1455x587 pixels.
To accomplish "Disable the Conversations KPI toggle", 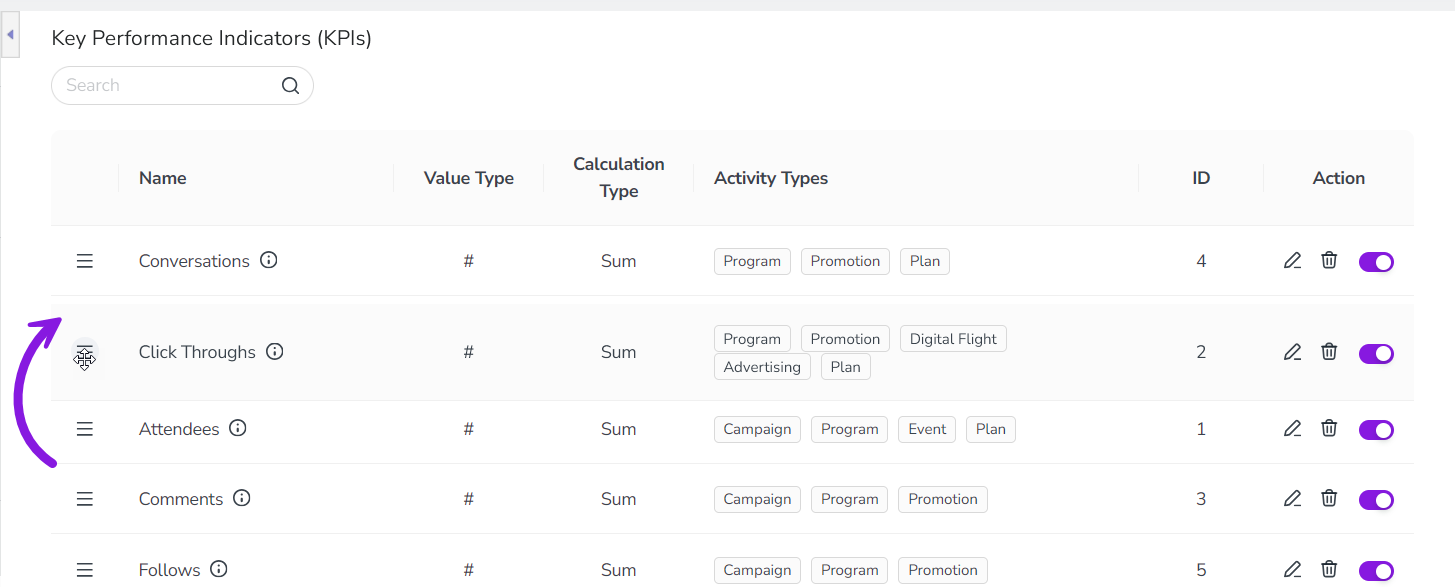I will point(1376,262).
